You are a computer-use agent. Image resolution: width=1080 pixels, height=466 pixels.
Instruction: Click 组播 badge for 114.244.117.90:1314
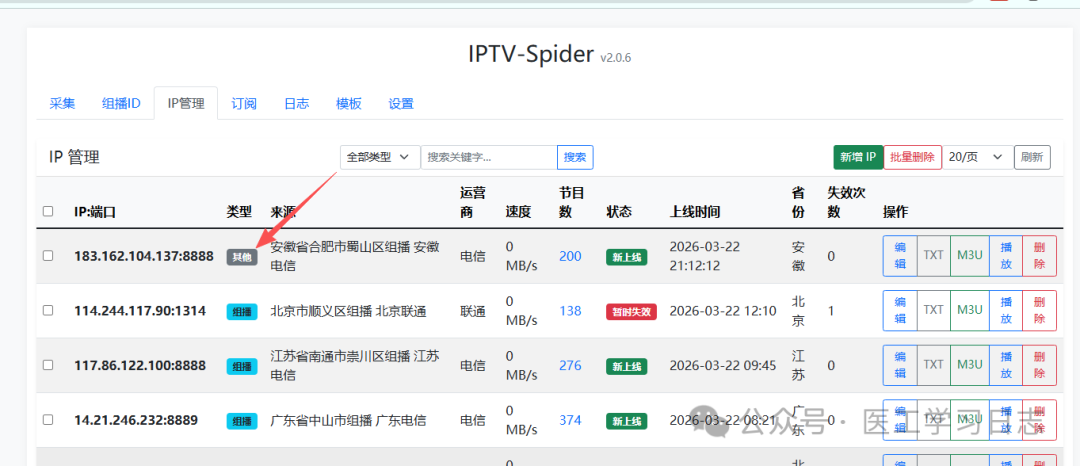coord(242,311)
